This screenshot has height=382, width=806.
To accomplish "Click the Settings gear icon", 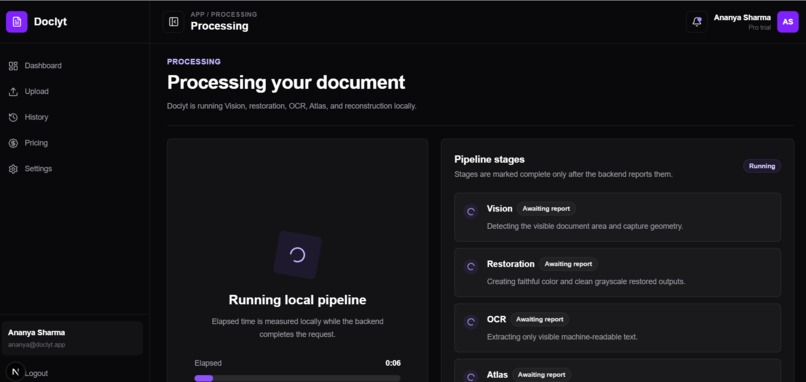I will coord(13,169).
